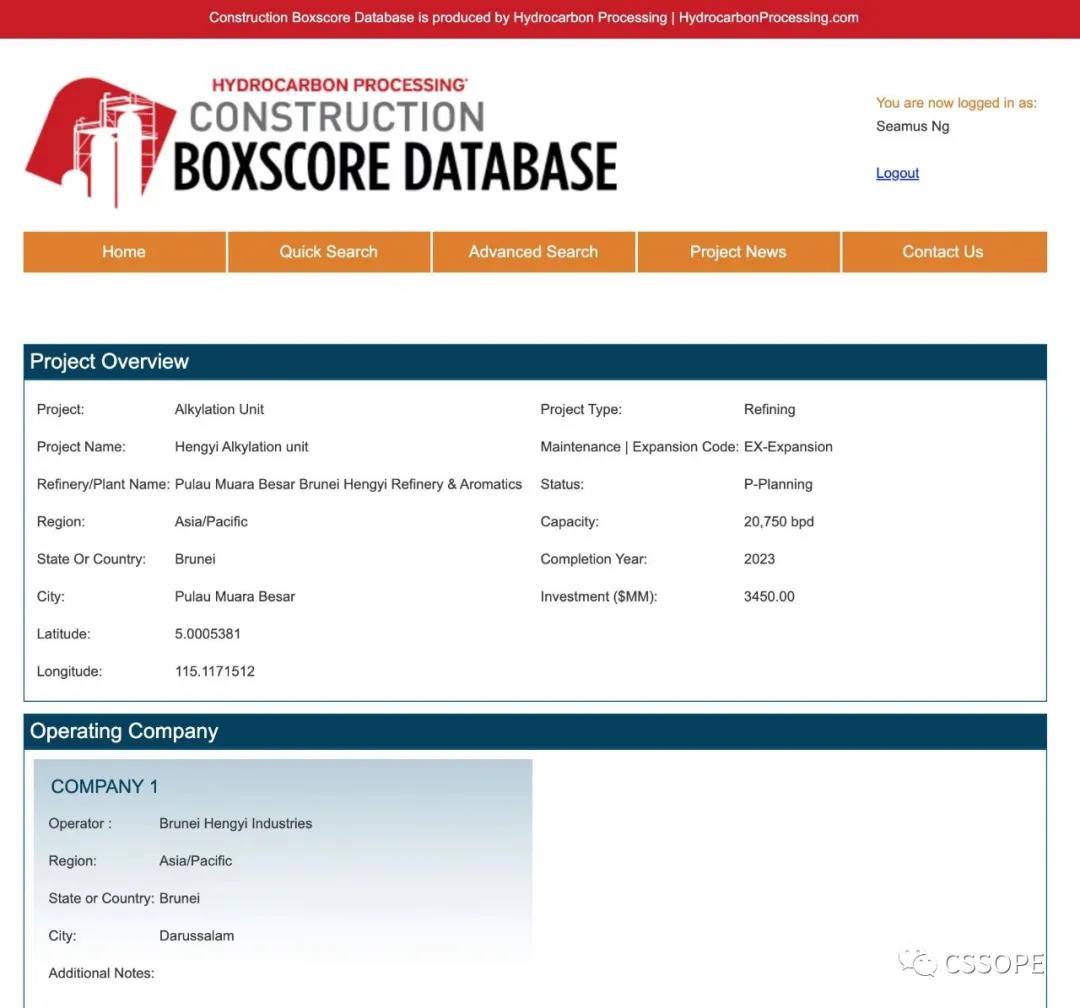Click the Project Overview section header
The width and height of the screenshot is (1080, 1008).
110,362
